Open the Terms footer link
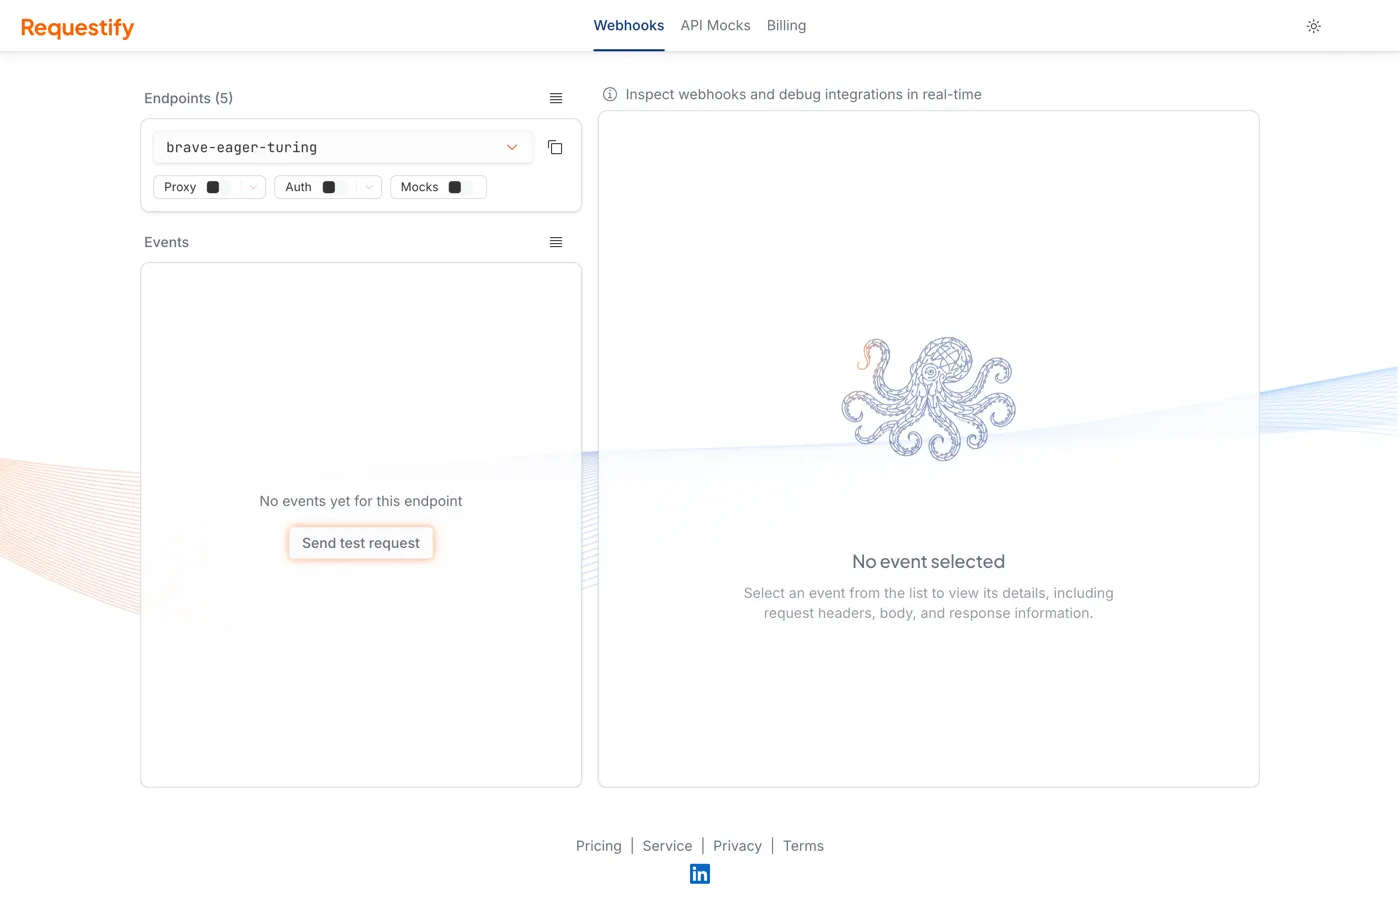1400x900 pixels. [803, 846]
